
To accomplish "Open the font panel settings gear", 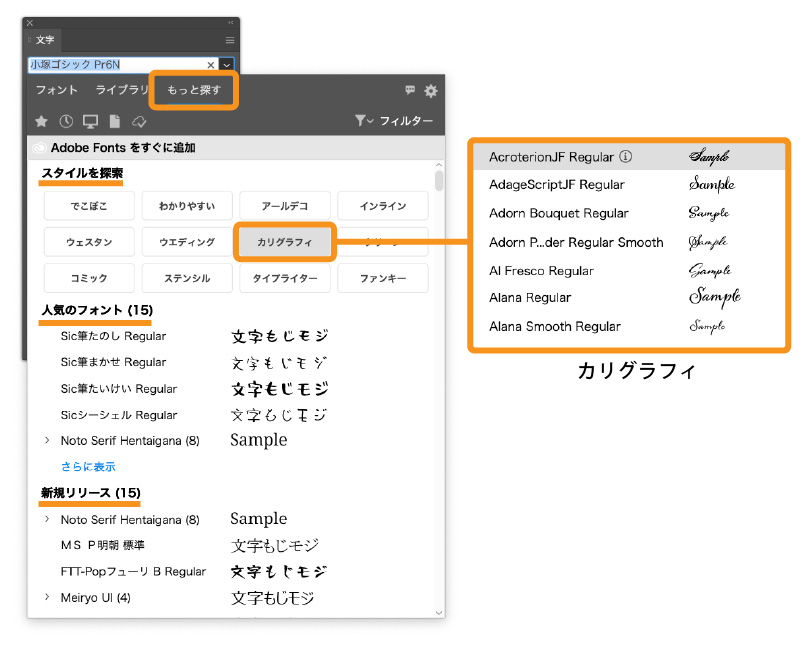I will click(x=431, y=91).
